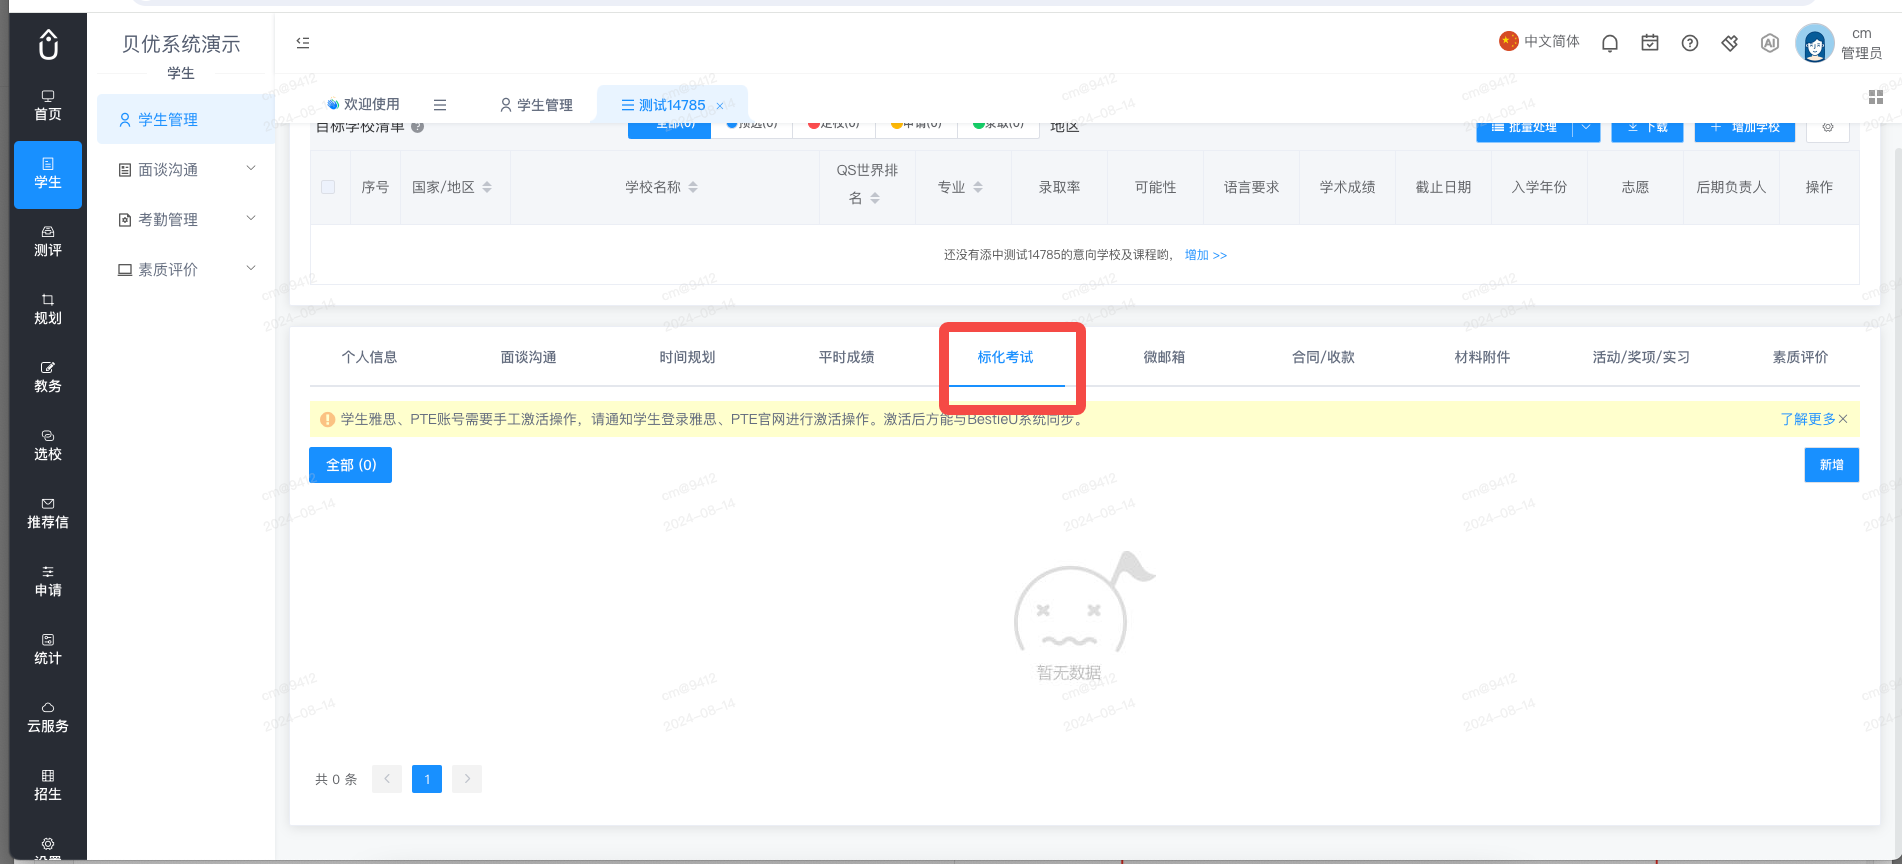
Task: Open the AI assistant icon
Action: coord(1770,43)
